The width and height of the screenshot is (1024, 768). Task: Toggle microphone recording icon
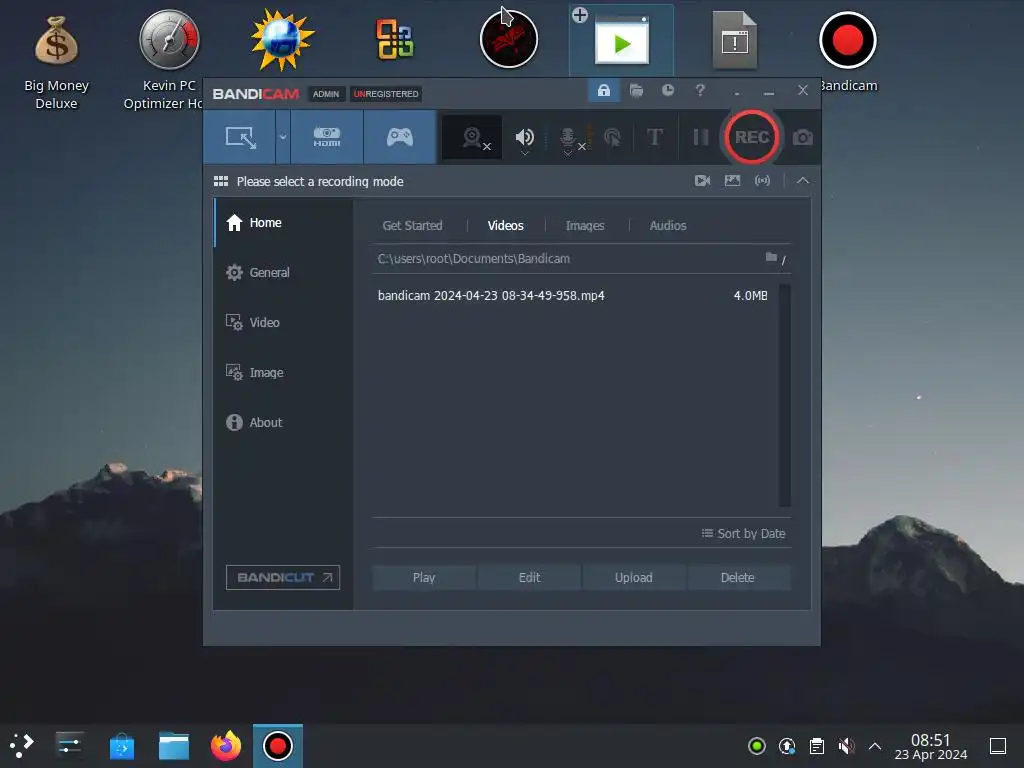[568, 138]
